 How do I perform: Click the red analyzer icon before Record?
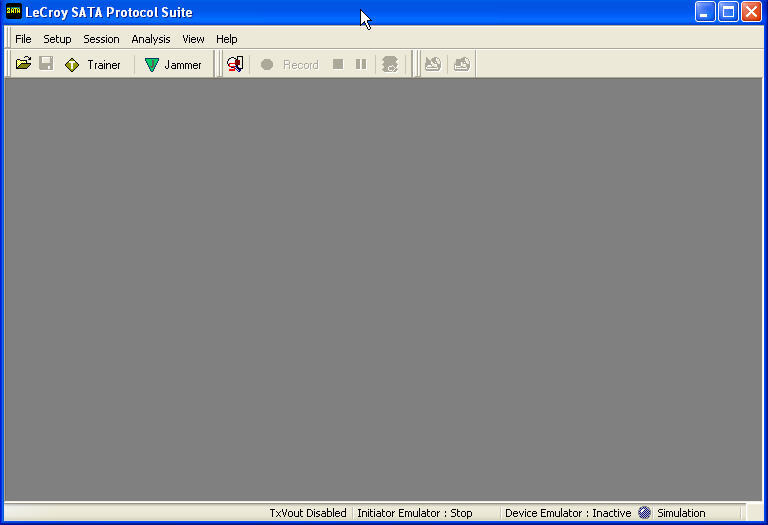(x=235, y=64)
